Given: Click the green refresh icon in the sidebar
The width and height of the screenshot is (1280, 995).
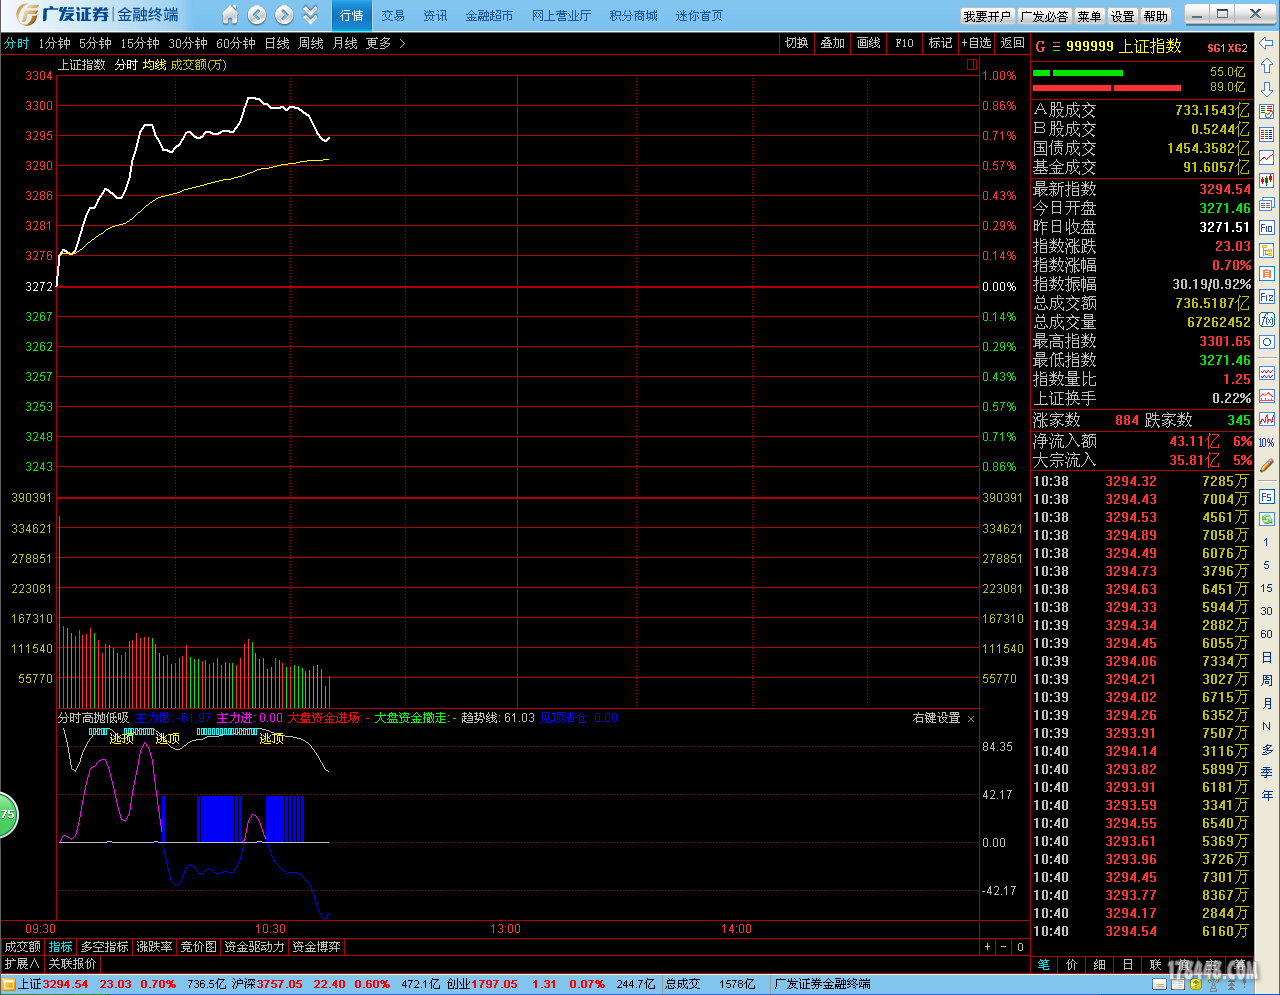Looking at the screenshot, I should pyautogui.click(x=1267, y=519).
